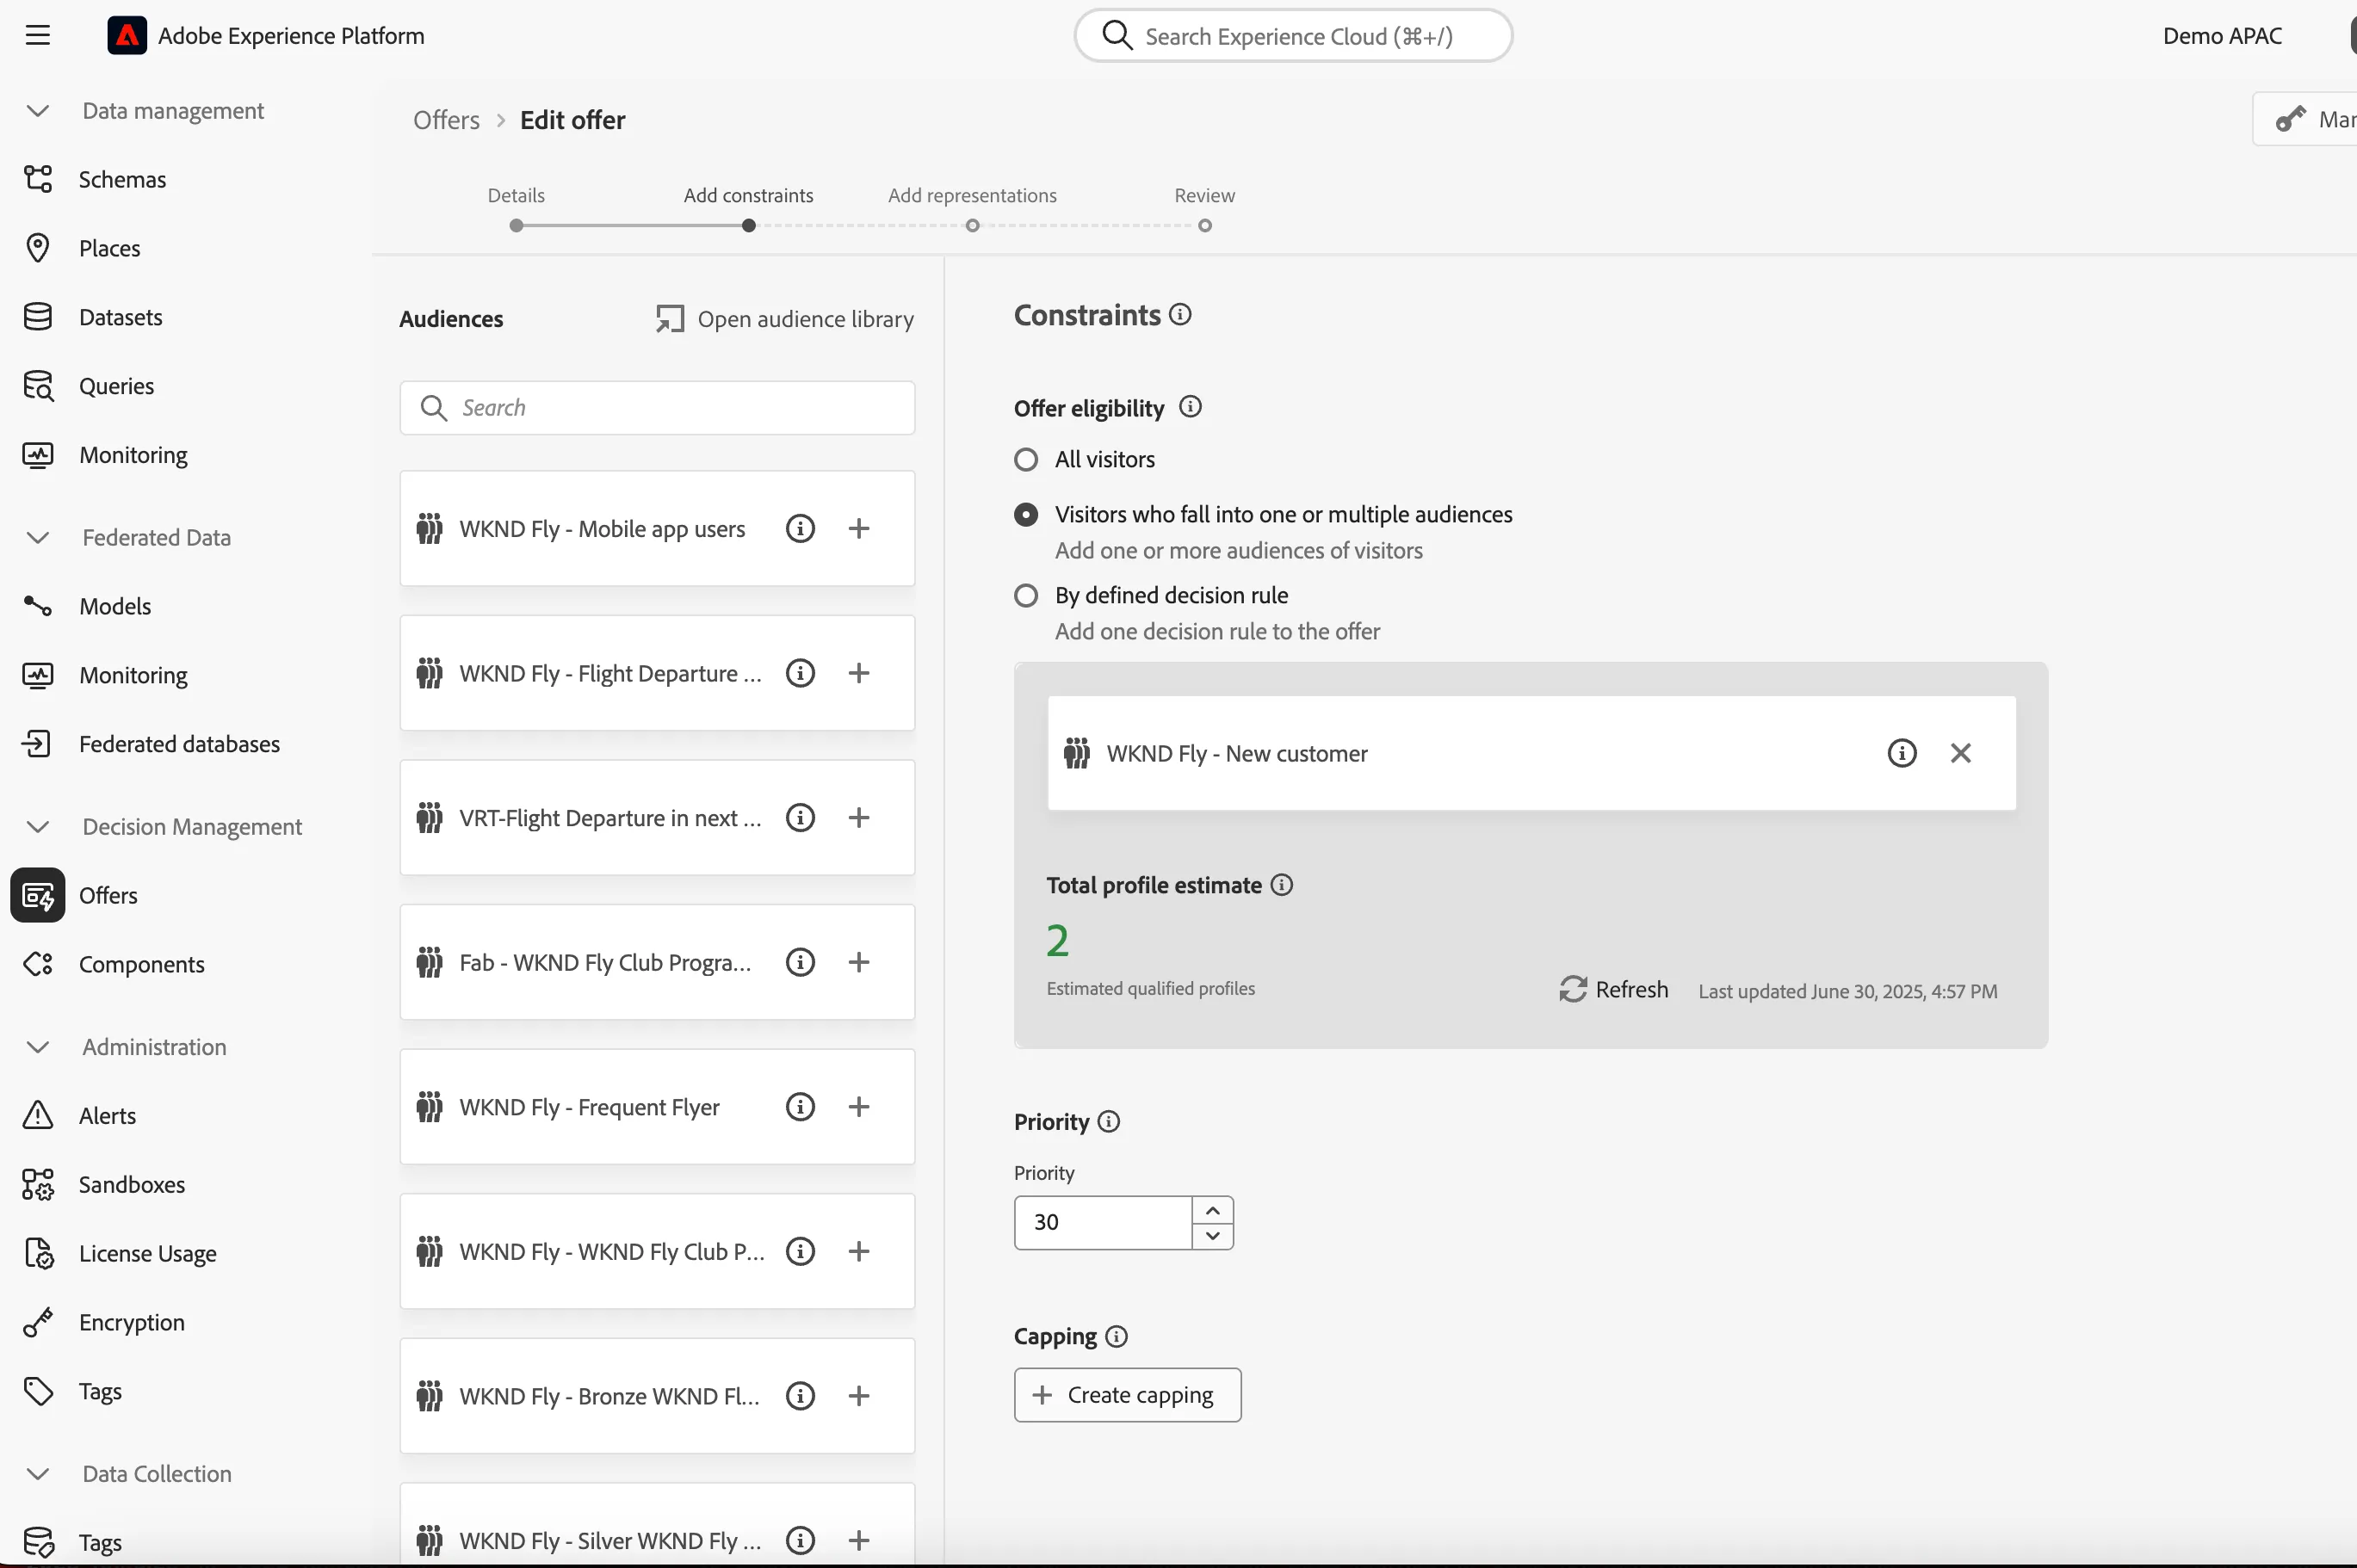Go to Places in sidebar
Screen dimensions: 2357x1568
(109, 248)
